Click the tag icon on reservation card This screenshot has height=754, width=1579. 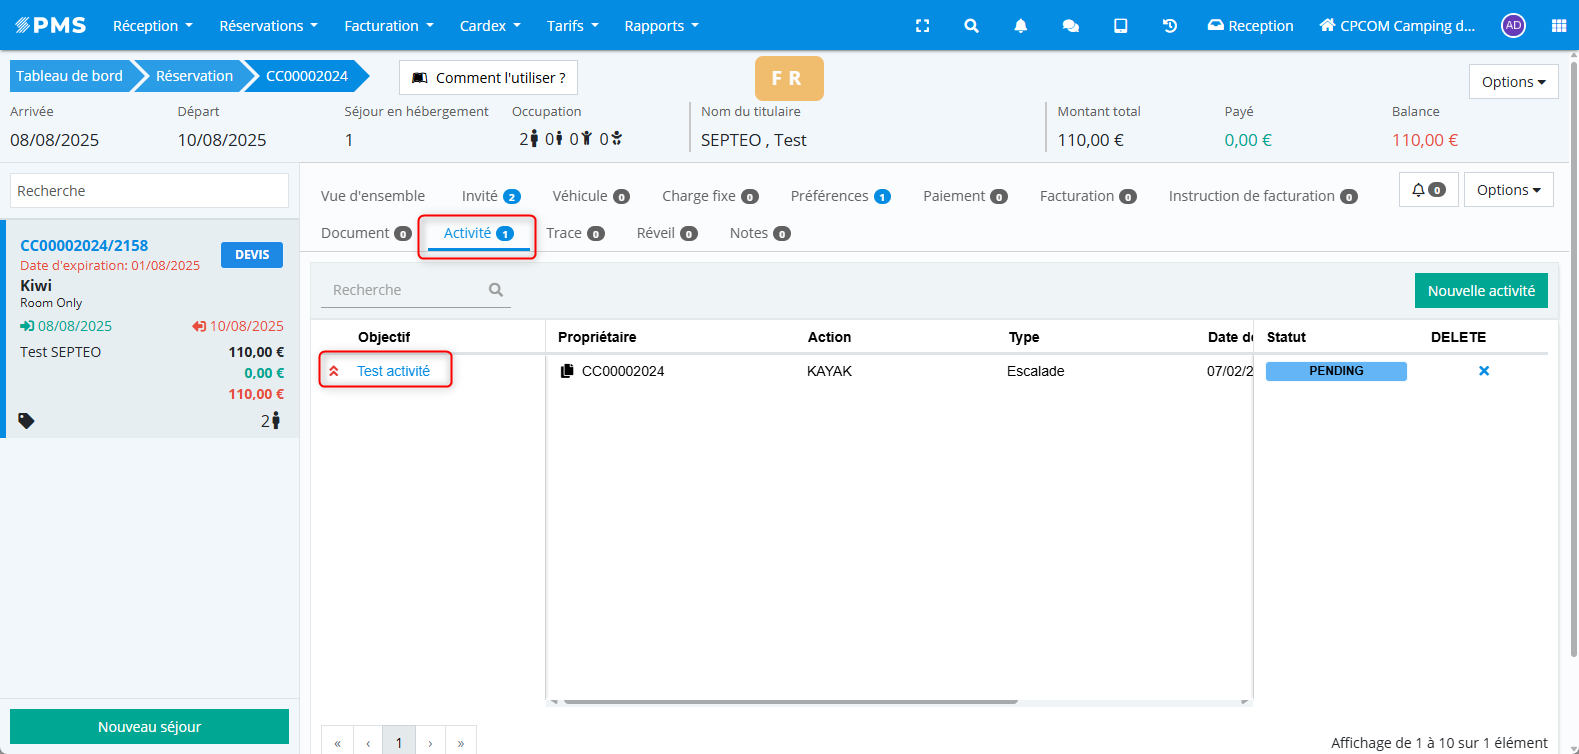(x=27, y=421)
